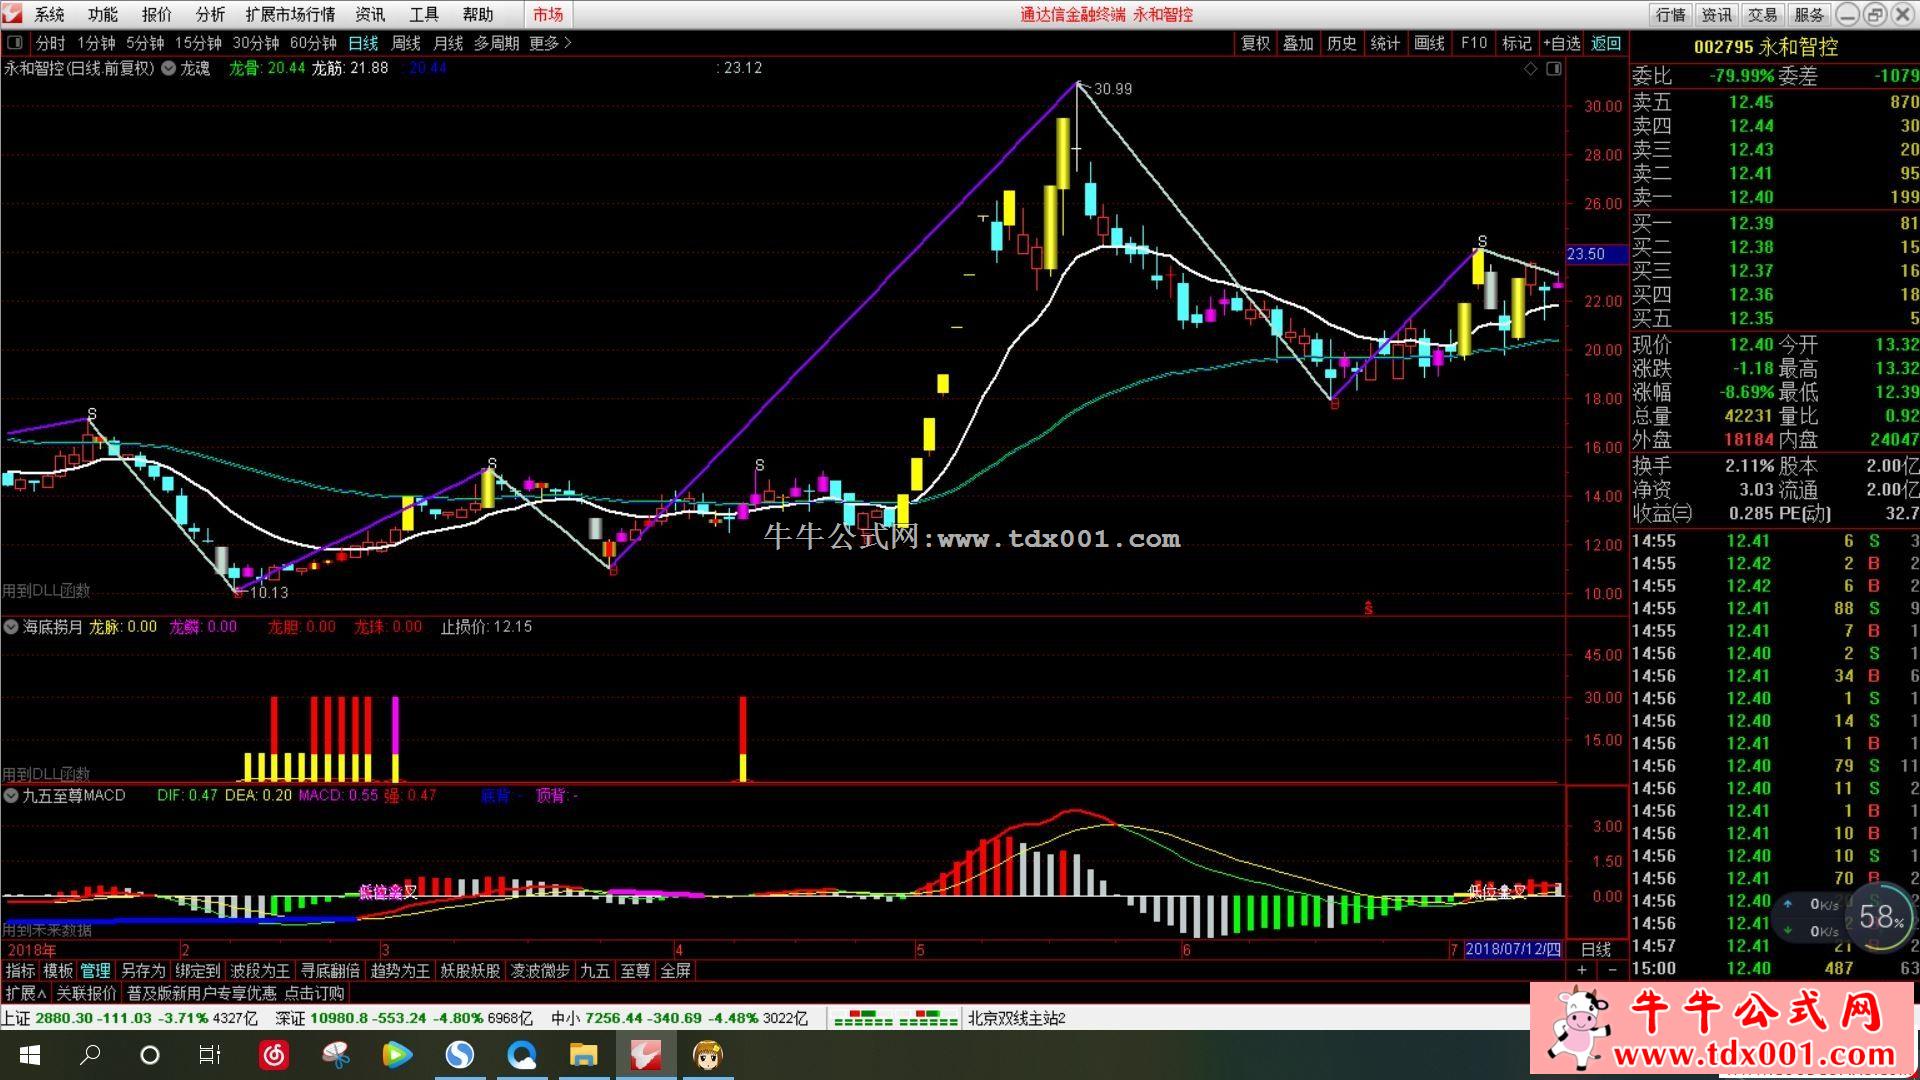
Task: Select the 趋势为王 template tab
Action: 400,970
